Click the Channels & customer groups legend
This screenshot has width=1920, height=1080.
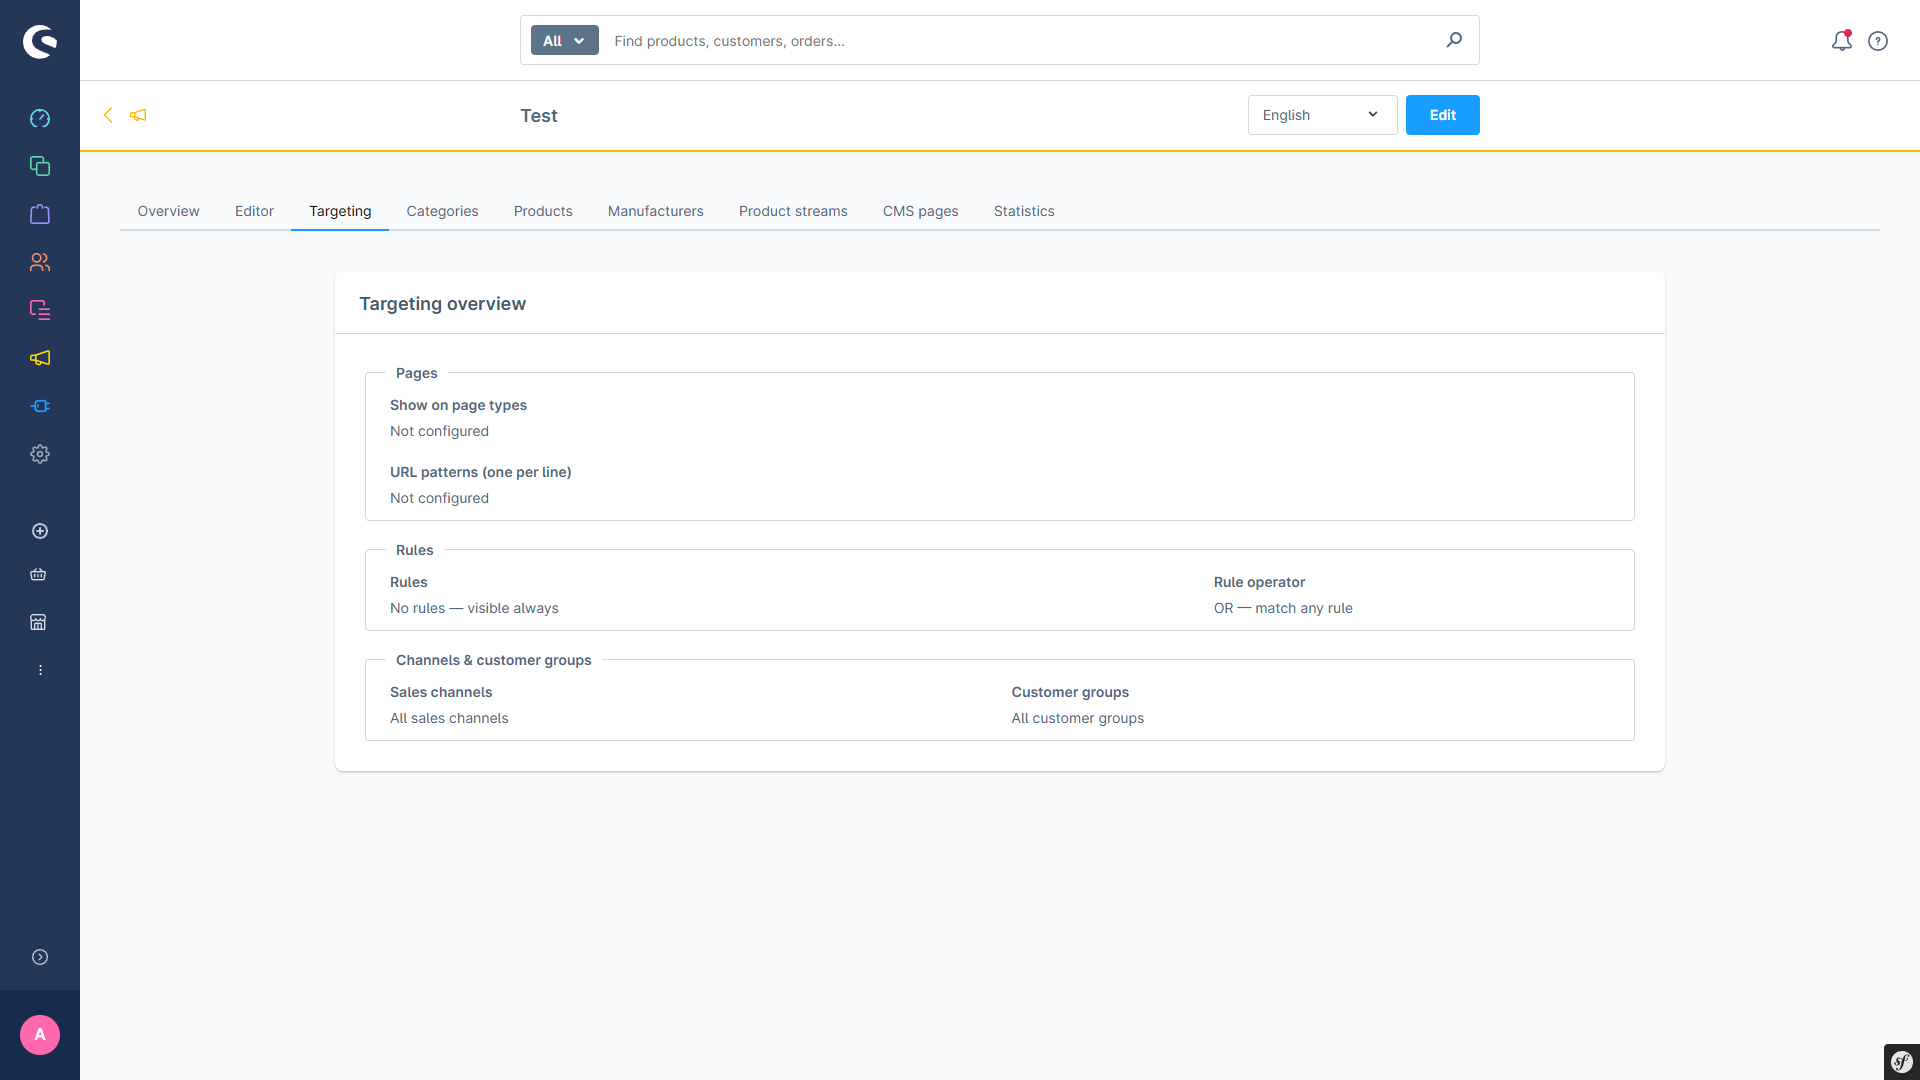pos(493,660)
